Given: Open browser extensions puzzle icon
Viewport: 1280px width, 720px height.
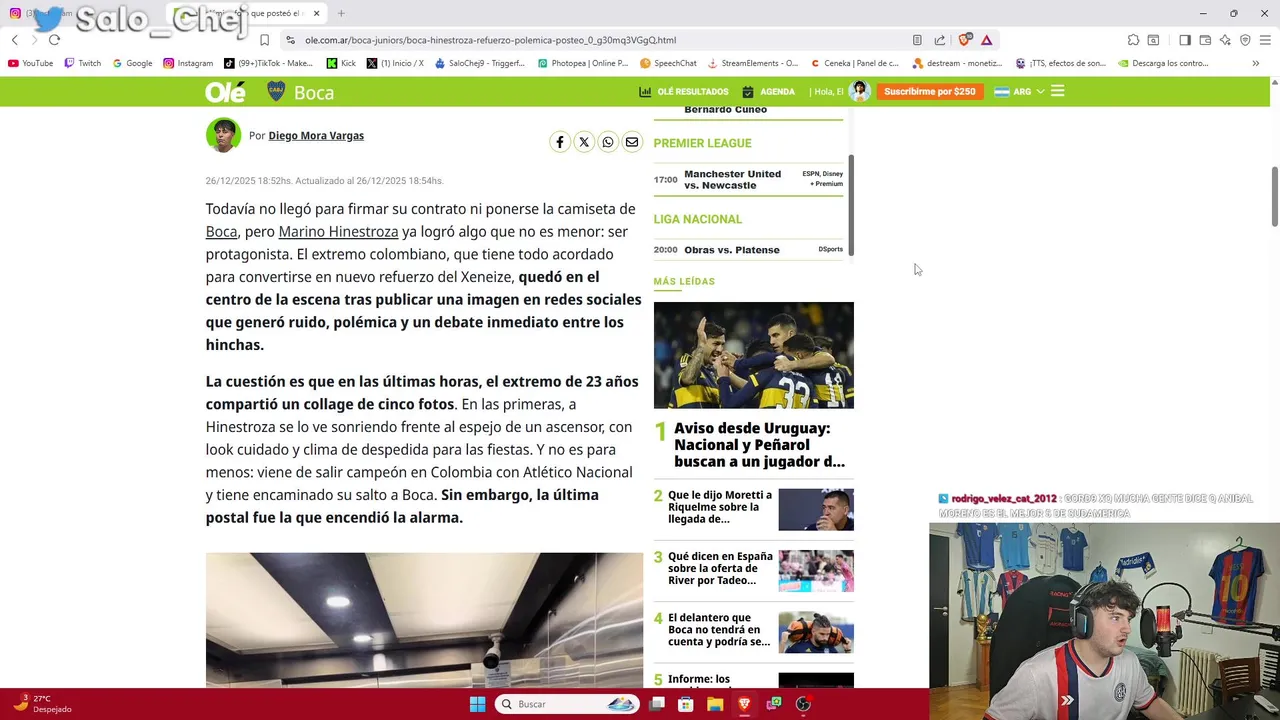Looking at the screenshot, I should [1133, 40].
